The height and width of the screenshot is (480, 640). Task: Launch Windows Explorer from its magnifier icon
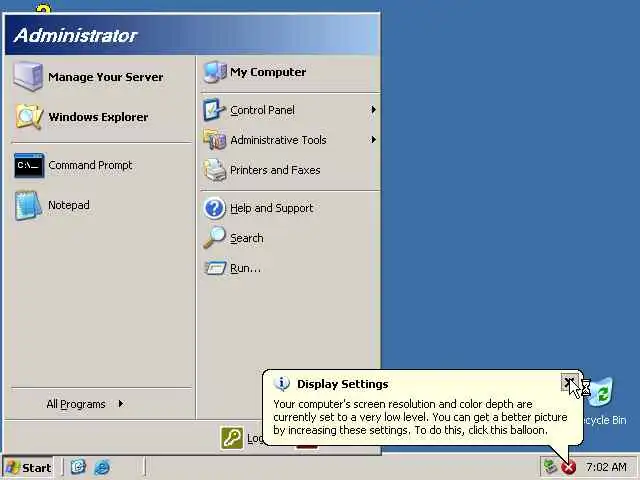point(29,117)
